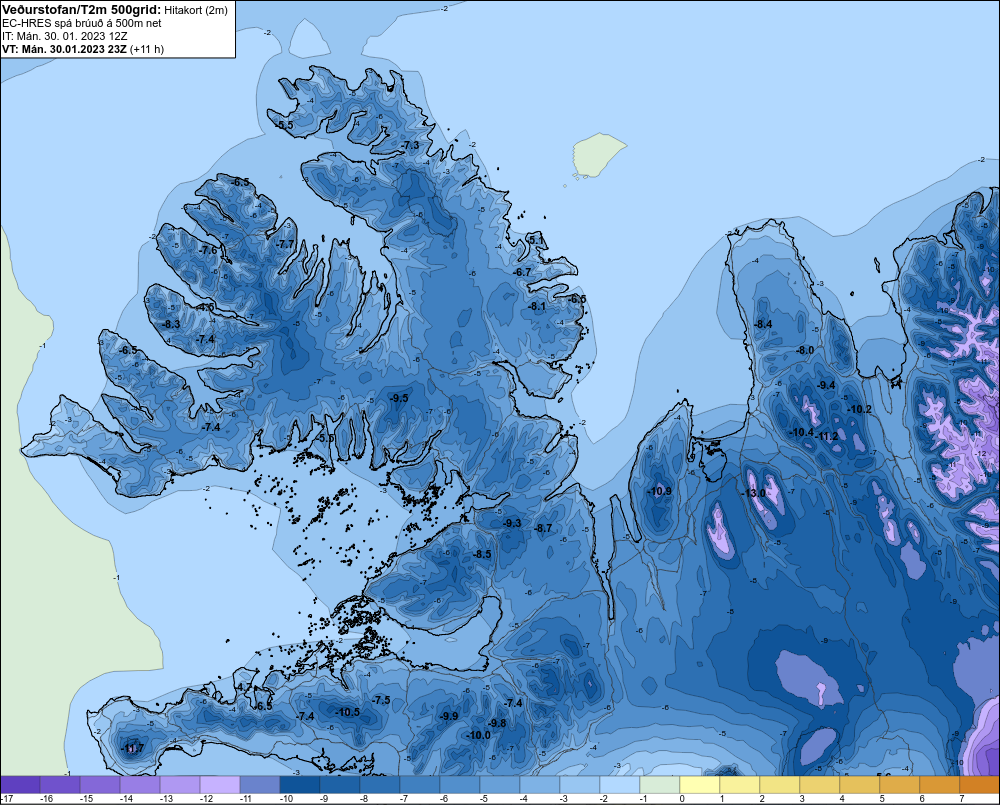The height and width of the screenshot is (805, 1000).
Task: Select the -9.4 temperature label
Action: coord(825,385)
